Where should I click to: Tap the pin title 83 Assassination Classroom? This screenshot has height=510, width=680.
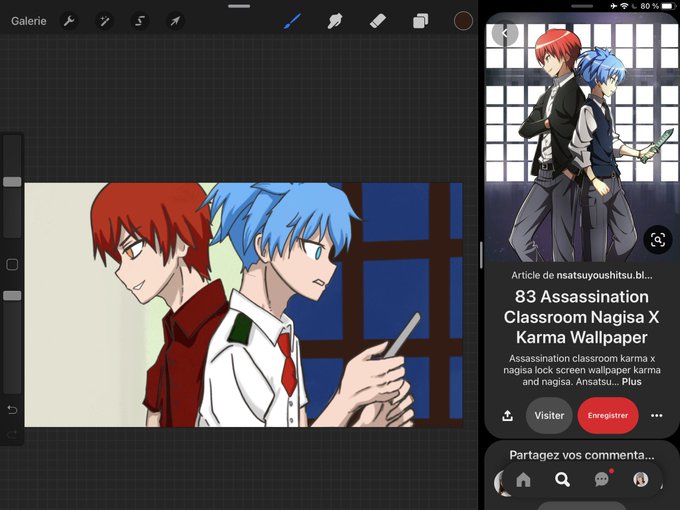click(582, 317)
